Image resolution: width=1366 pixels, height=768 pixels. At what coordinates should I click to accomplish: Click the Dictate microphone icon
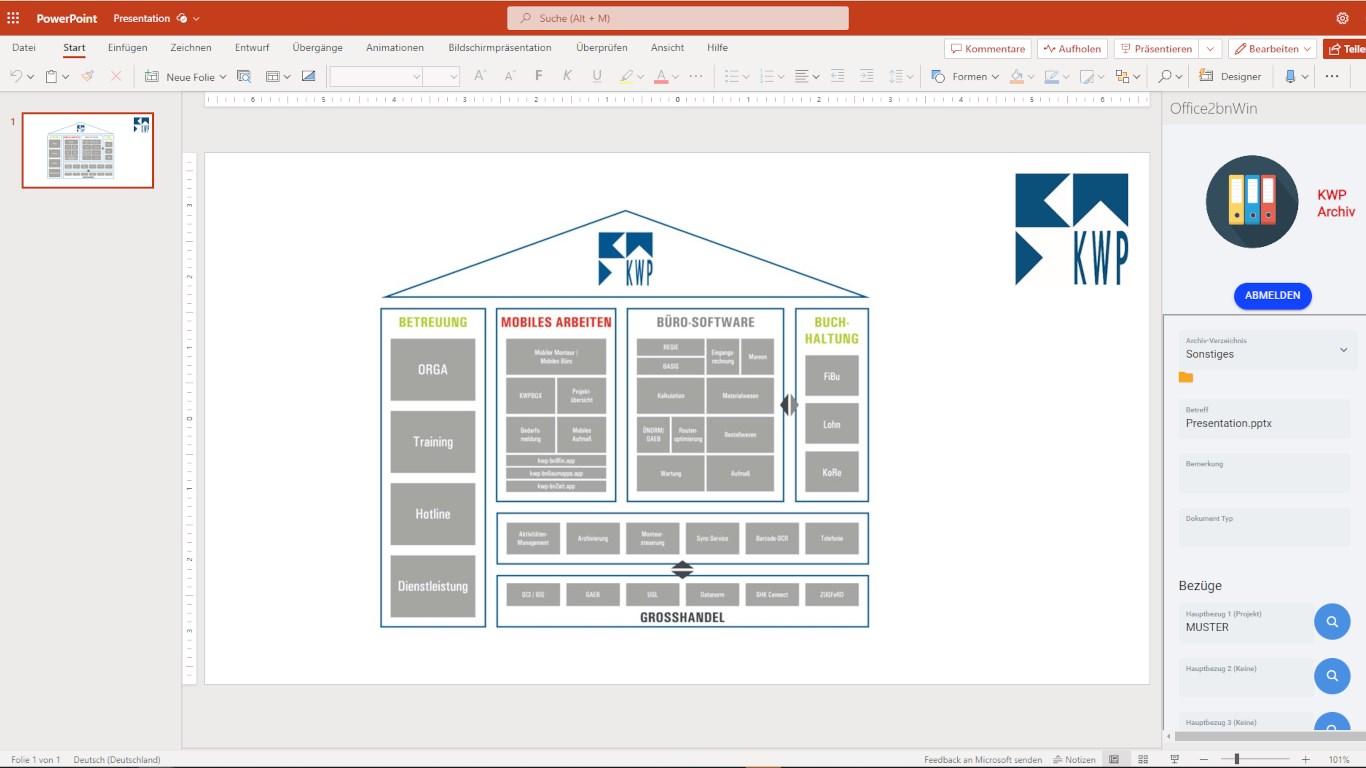[1290, 76]
